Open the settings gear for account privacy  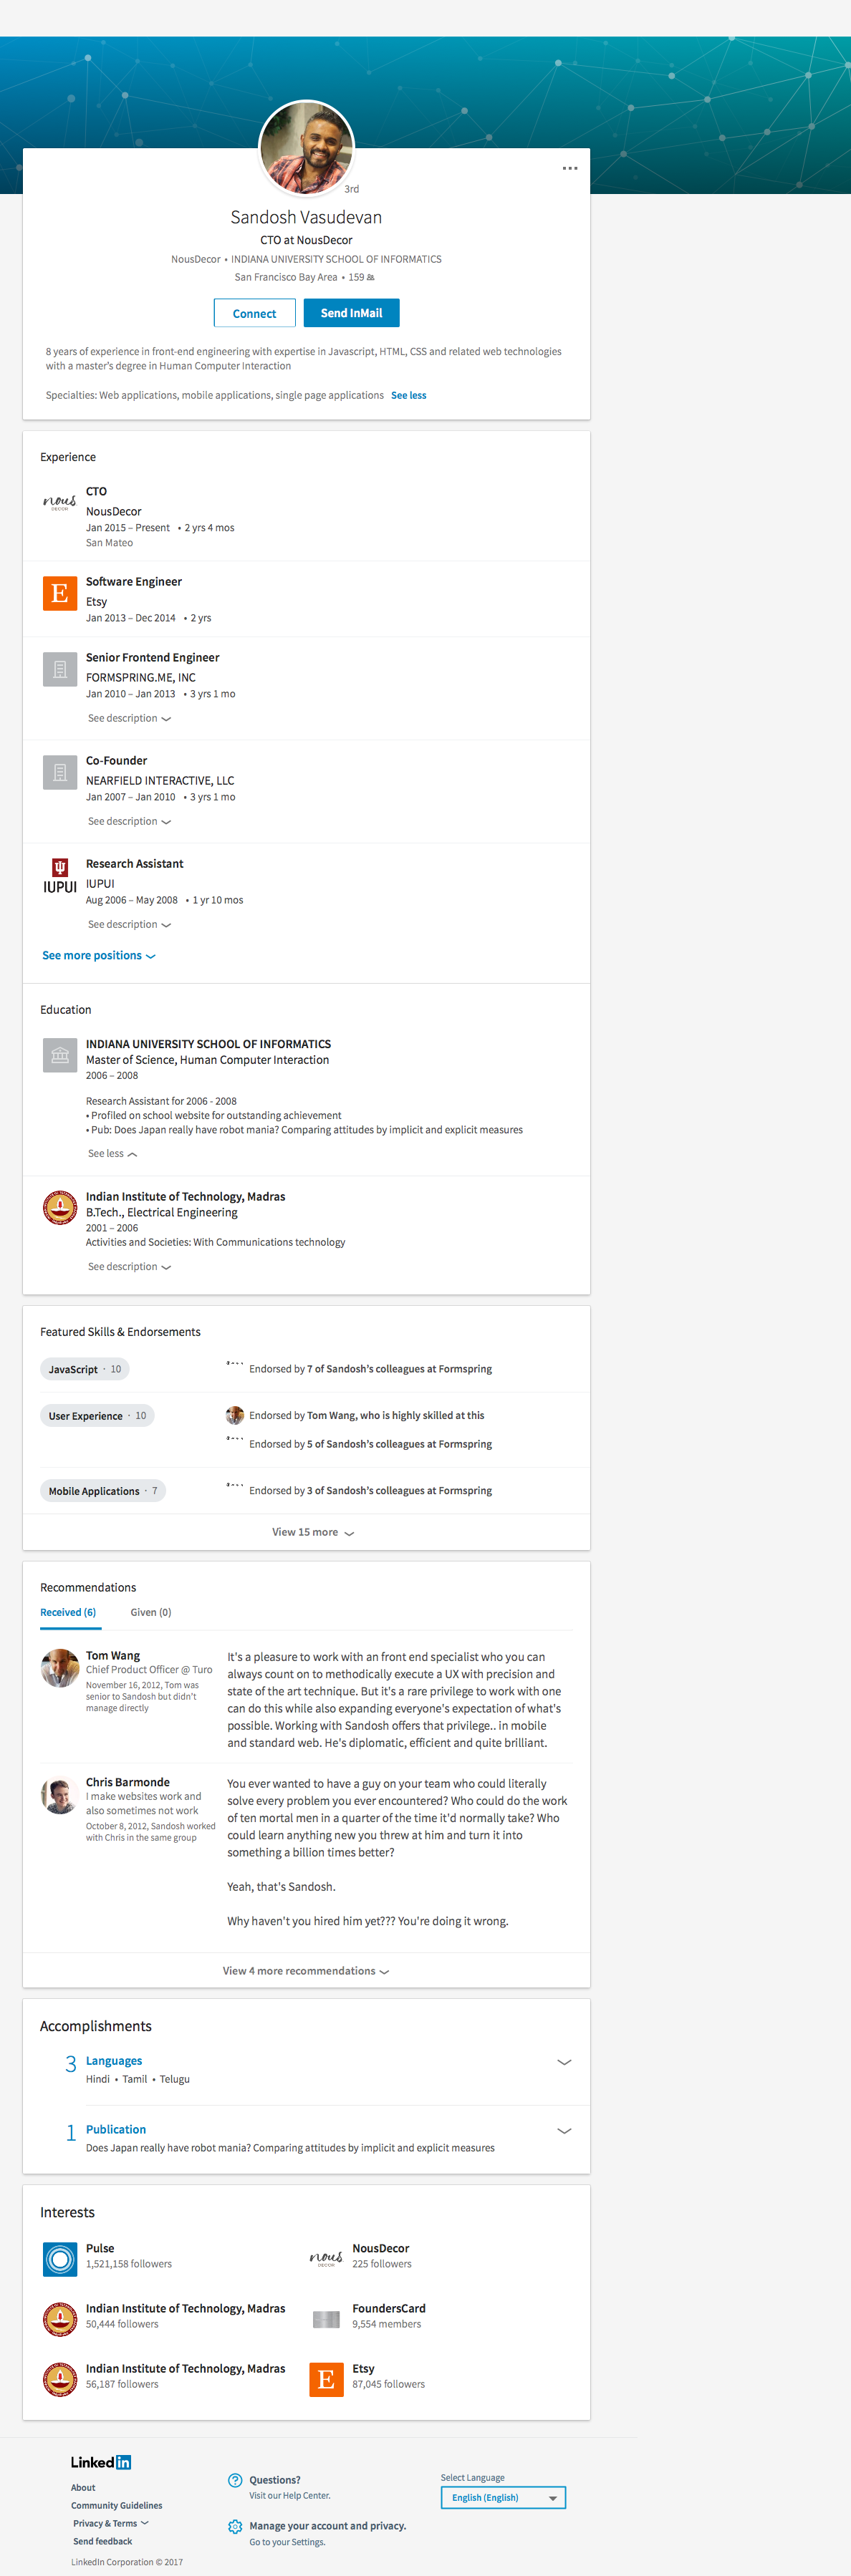point(235,2526)
